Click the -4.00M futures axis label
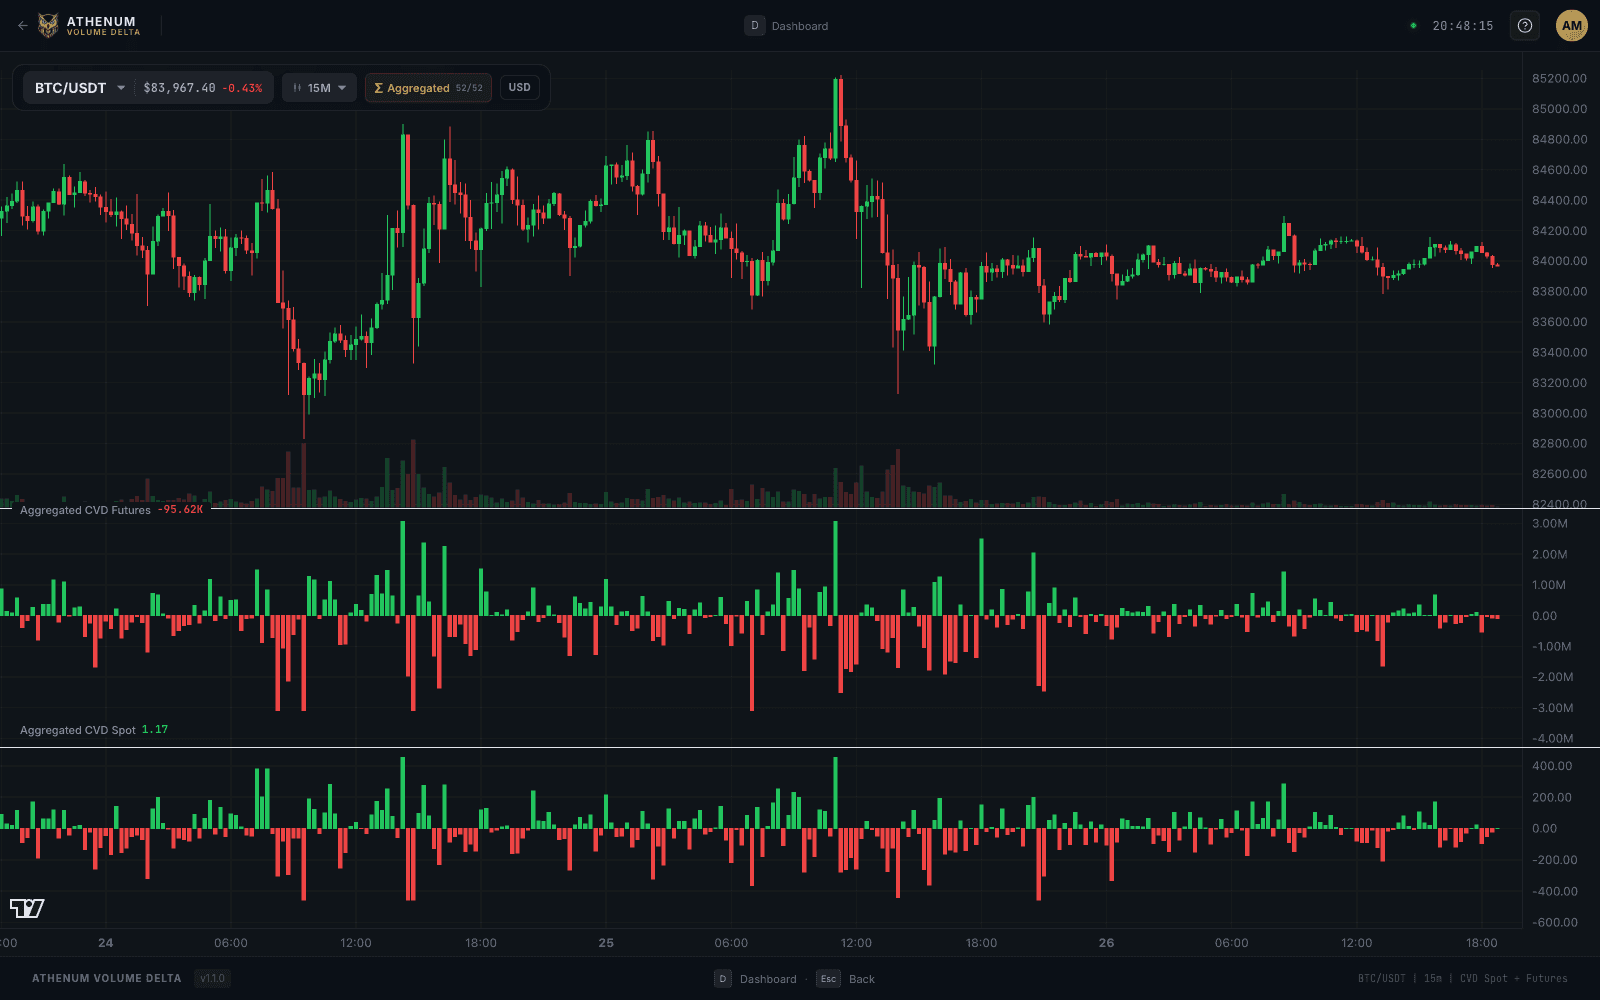 1552,738
